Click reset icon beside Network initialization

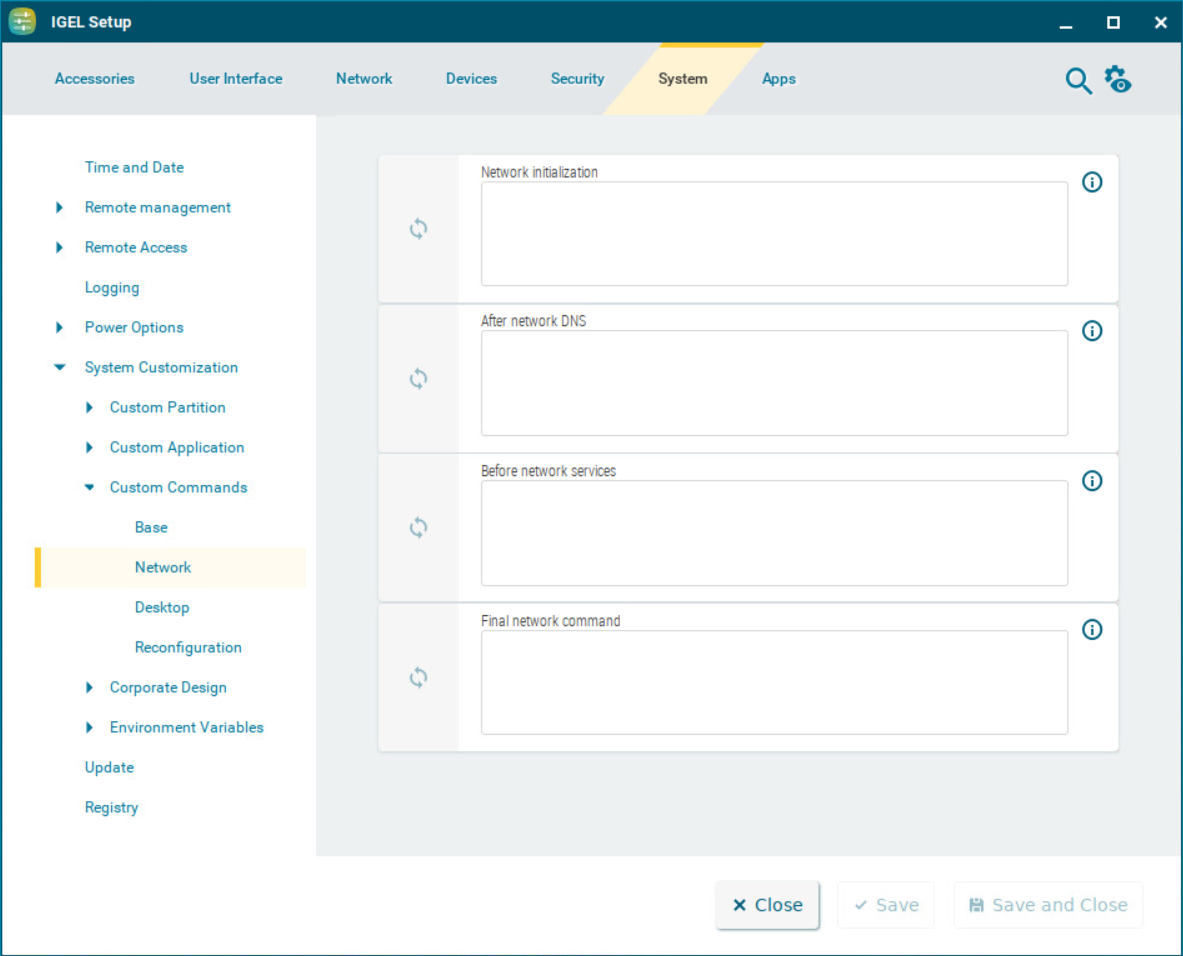[418, 229]
